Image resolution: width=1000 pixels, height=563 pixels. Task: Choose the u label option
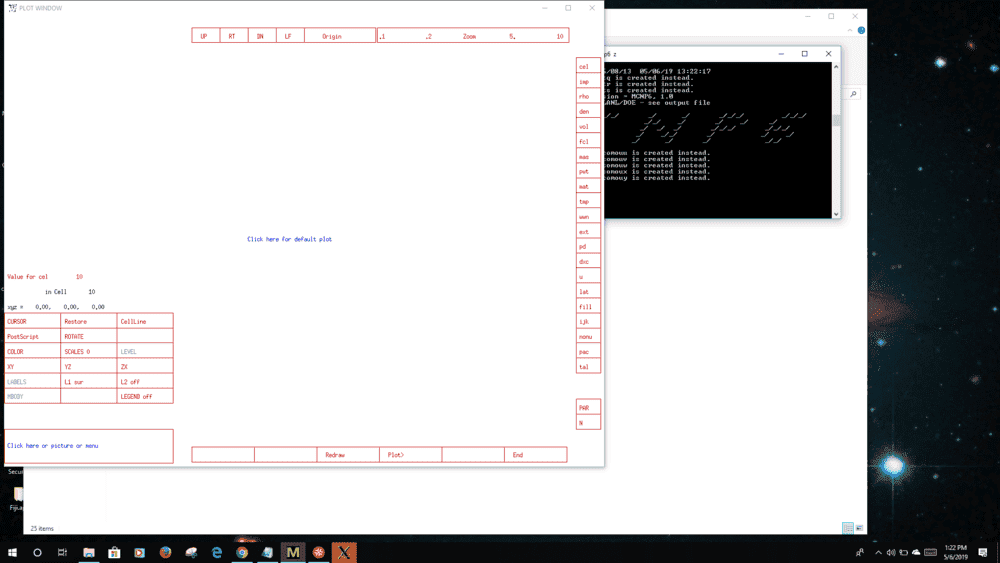[588, 277]
